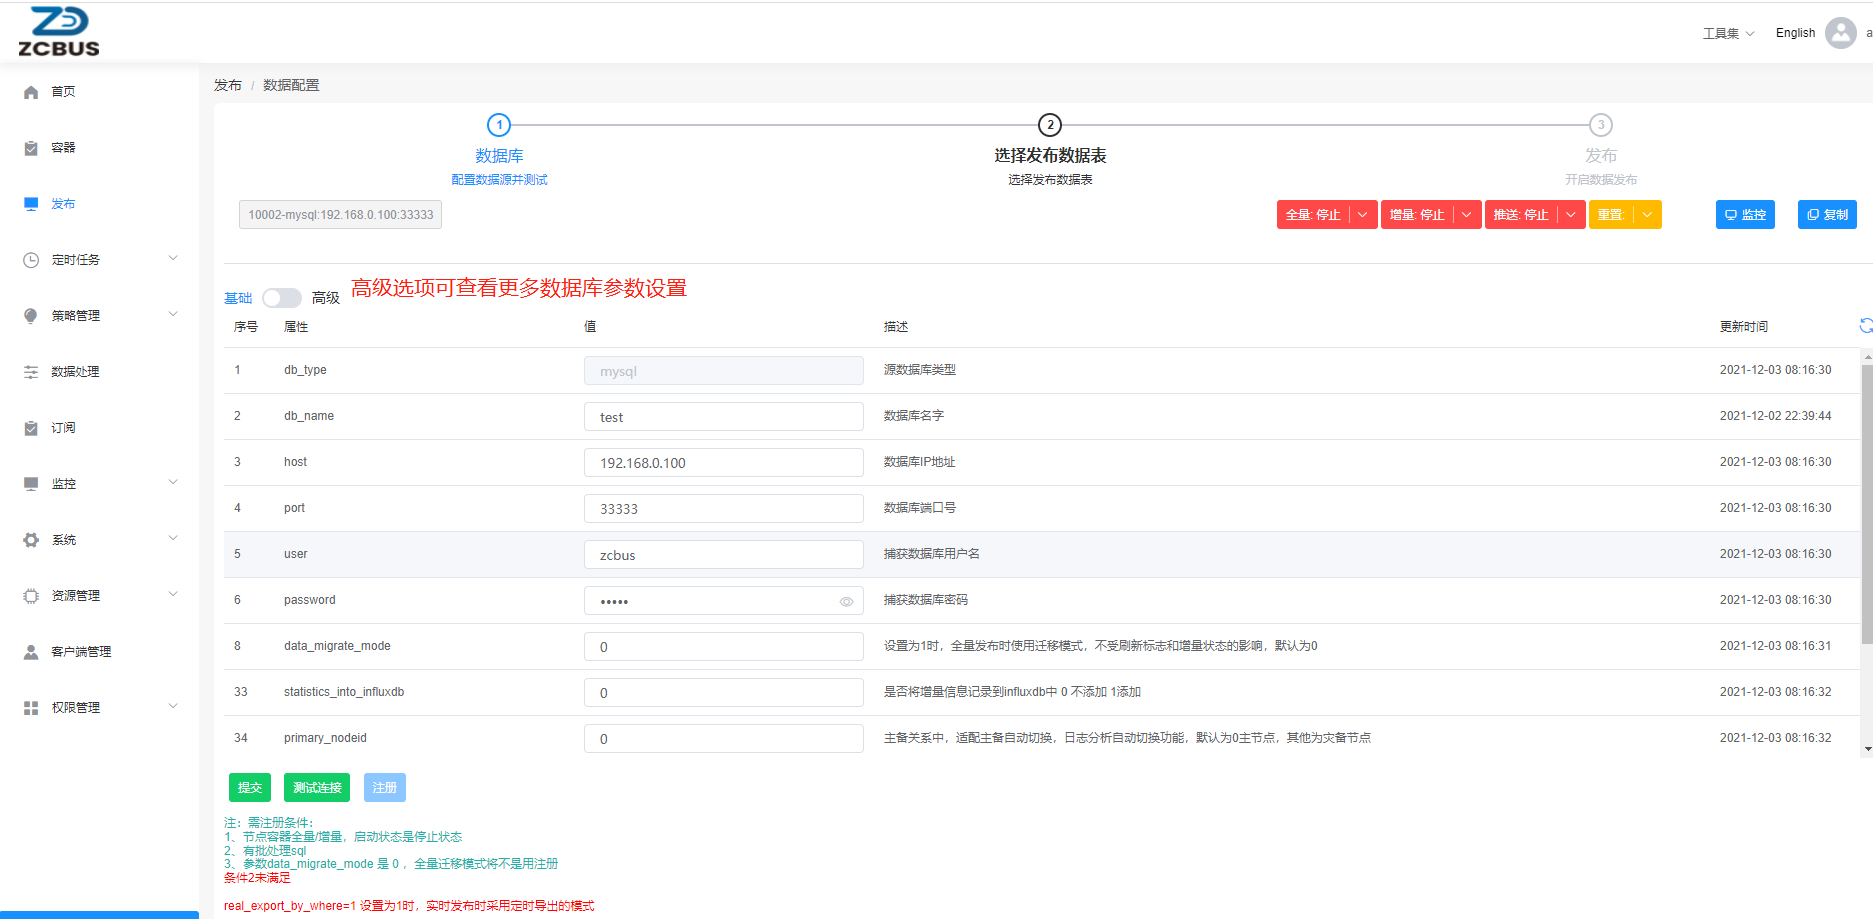Click the ZCBUS logo
The width and height of the screenshot is (1873, 919).
pyautogui.click(x=59, y=32)
